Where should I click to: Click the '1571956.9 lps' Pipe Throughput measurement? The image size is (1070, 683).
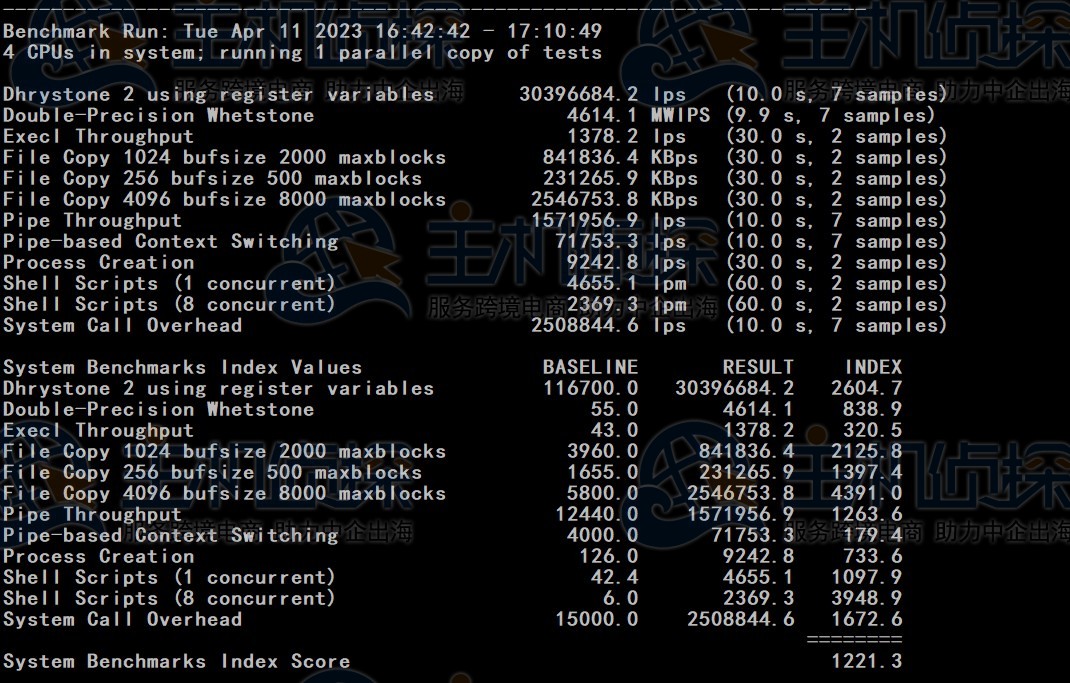pyautogui.click(x=608, y=221)
